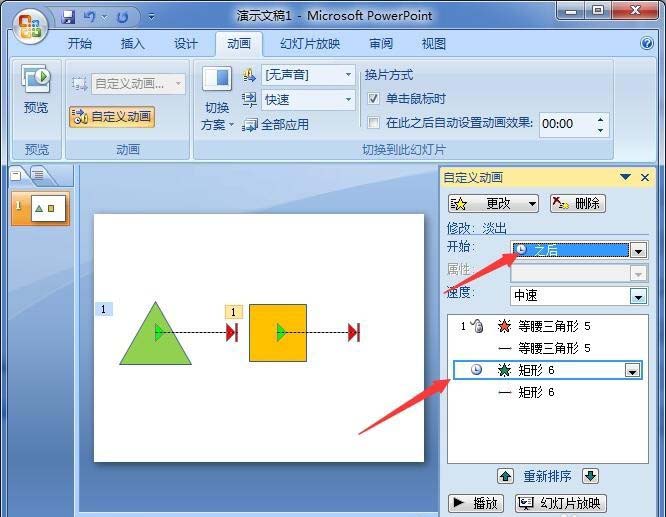Close the 自定义动画 task pane
Viewport: 666px width, 517px height.
645,177
